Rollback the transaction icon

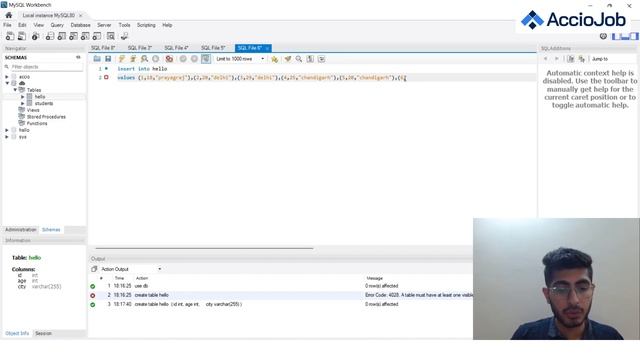pyautogui.click(x=194, y=59)
